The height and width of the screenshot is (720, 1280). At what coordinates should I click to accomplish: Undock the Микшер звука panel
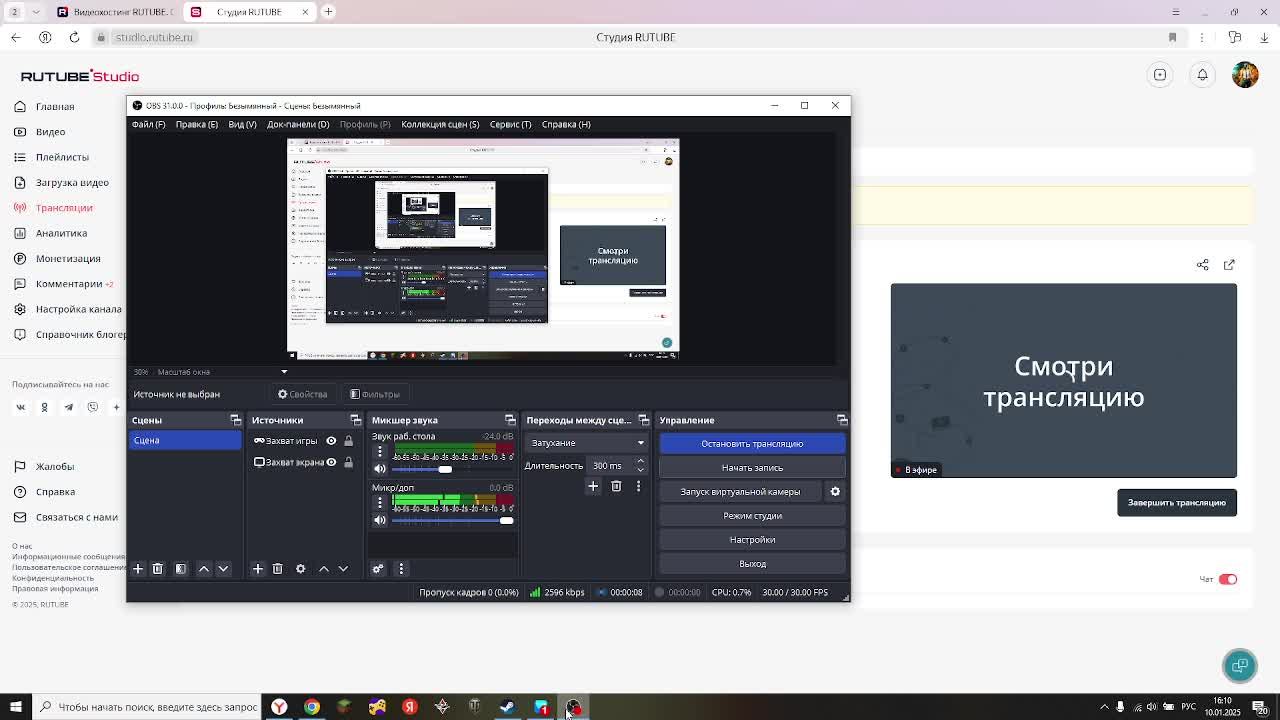[510, 420]
